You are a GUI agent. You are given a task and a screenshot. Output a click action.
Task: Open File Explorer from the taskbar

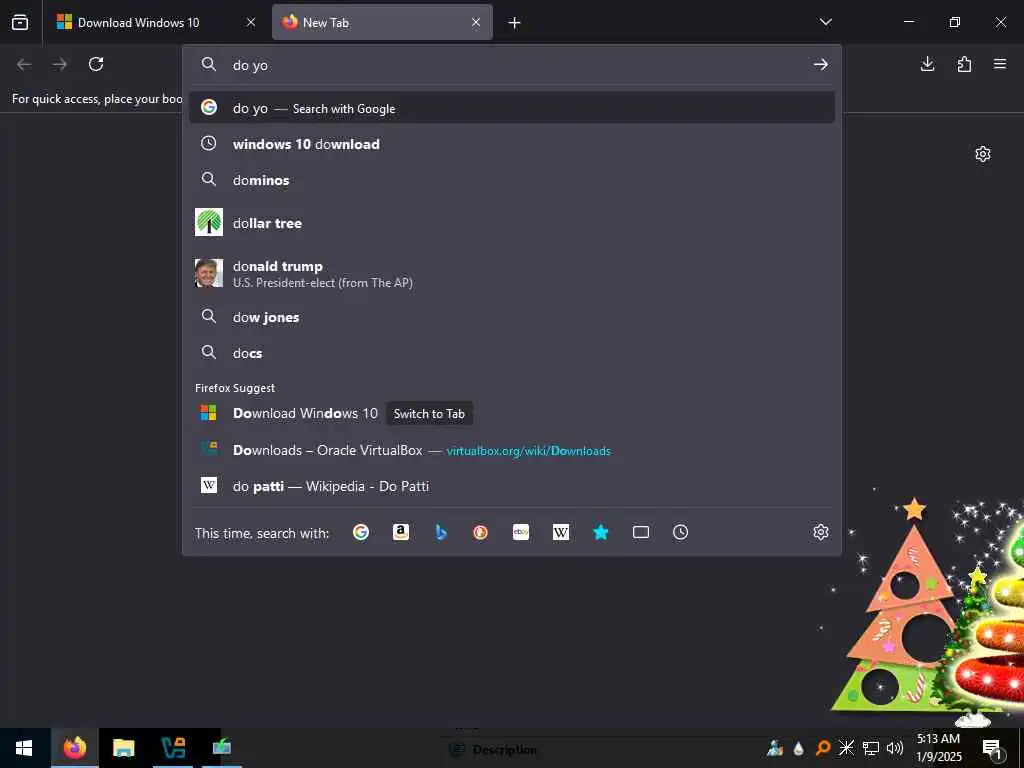click(123, 748)
